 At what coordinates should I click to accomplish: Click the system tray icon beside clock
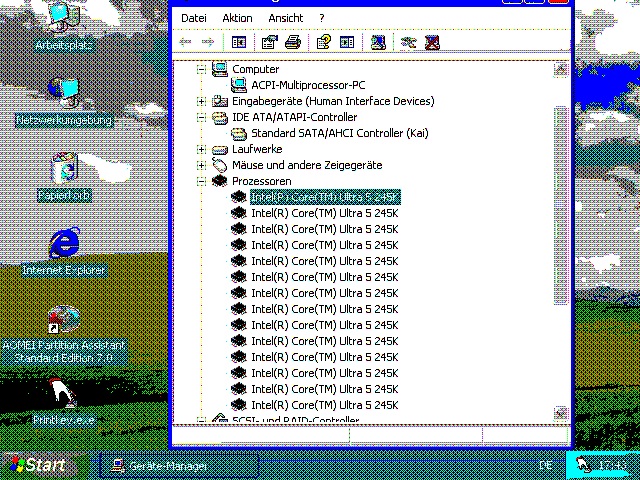click(584, 464)
